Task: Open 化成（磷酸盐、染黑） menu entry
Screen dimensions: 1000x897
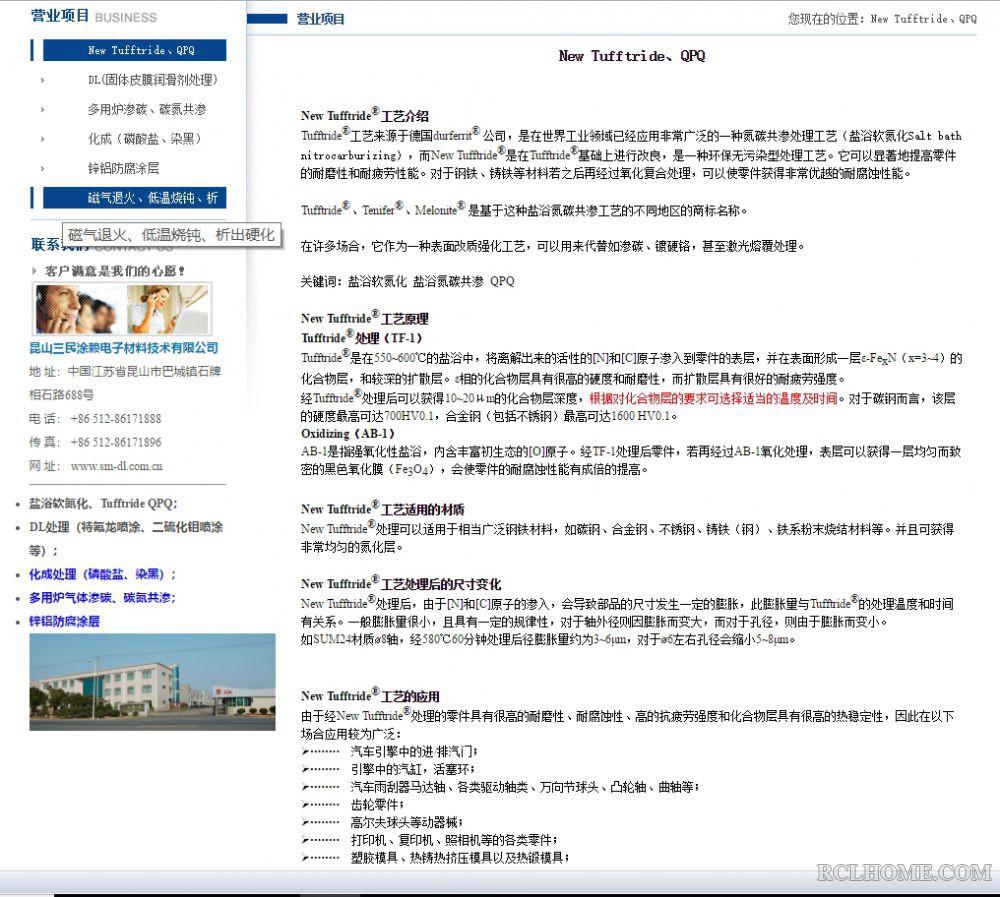Action: 144,138
